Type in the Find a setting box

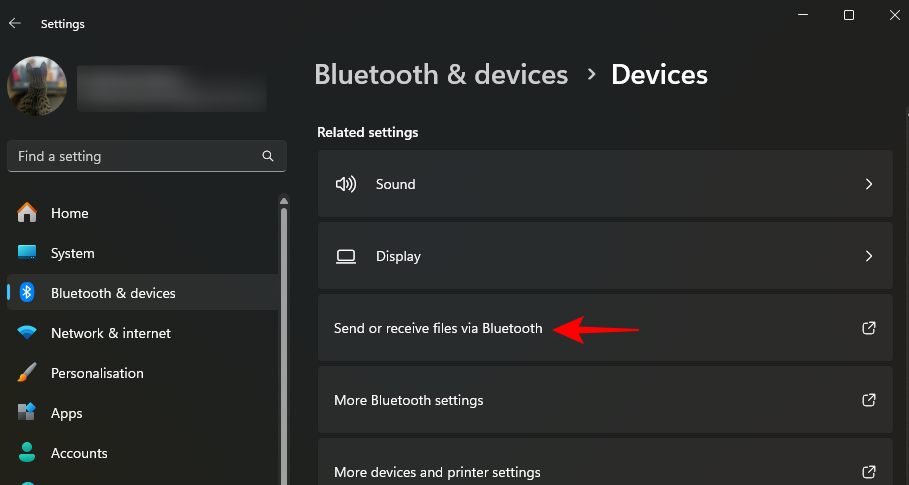[135, 156]
